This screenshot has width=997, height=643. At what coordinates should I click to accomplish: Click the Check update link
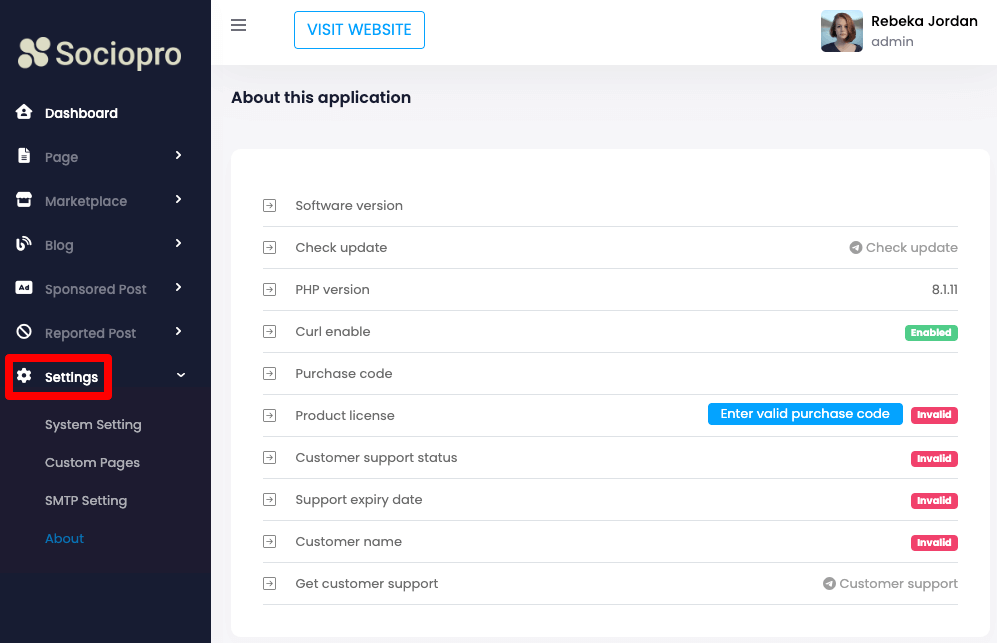tap(904, 248)
